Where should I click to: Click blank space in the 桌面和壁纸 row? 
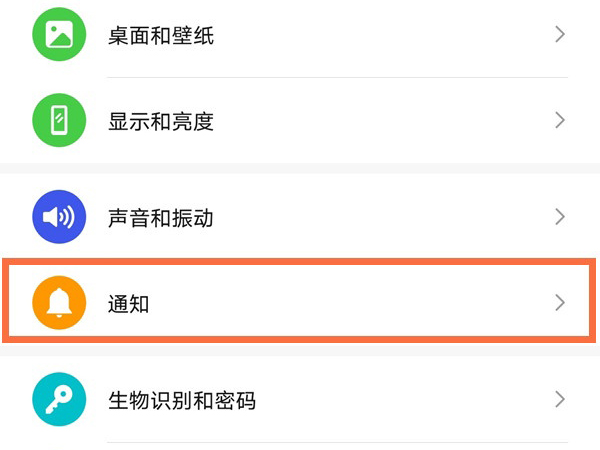click(x=380, y=36)
